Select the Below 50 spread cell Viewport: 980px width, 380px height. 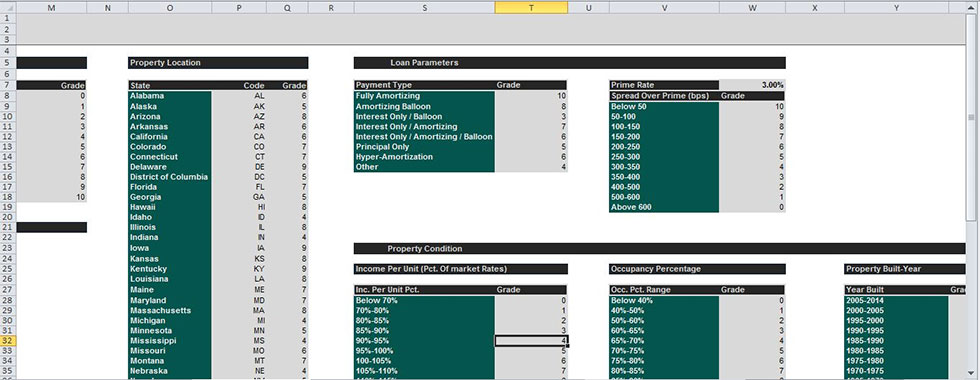click(664, 106)
